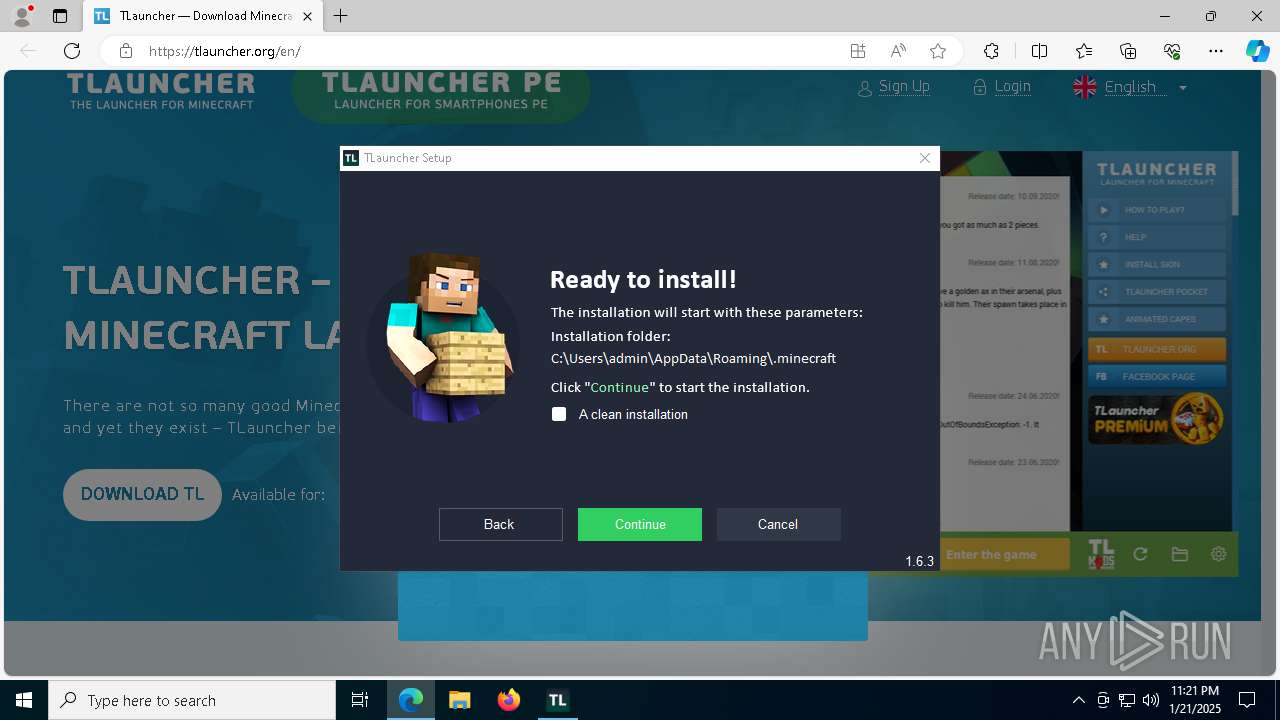Launch Firefox from taskbar
1280x720 pixels.
(x=509, y=700)
